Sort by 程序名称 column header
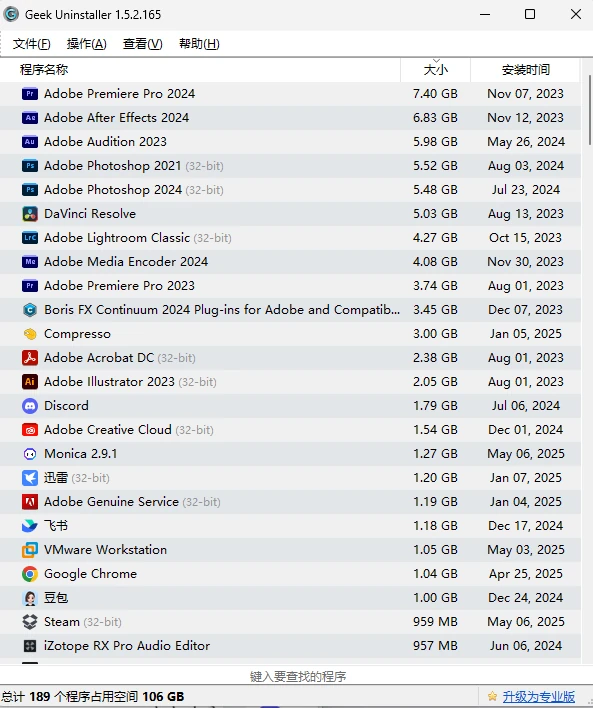Screen dimensions: 593x708 point(200,70)
